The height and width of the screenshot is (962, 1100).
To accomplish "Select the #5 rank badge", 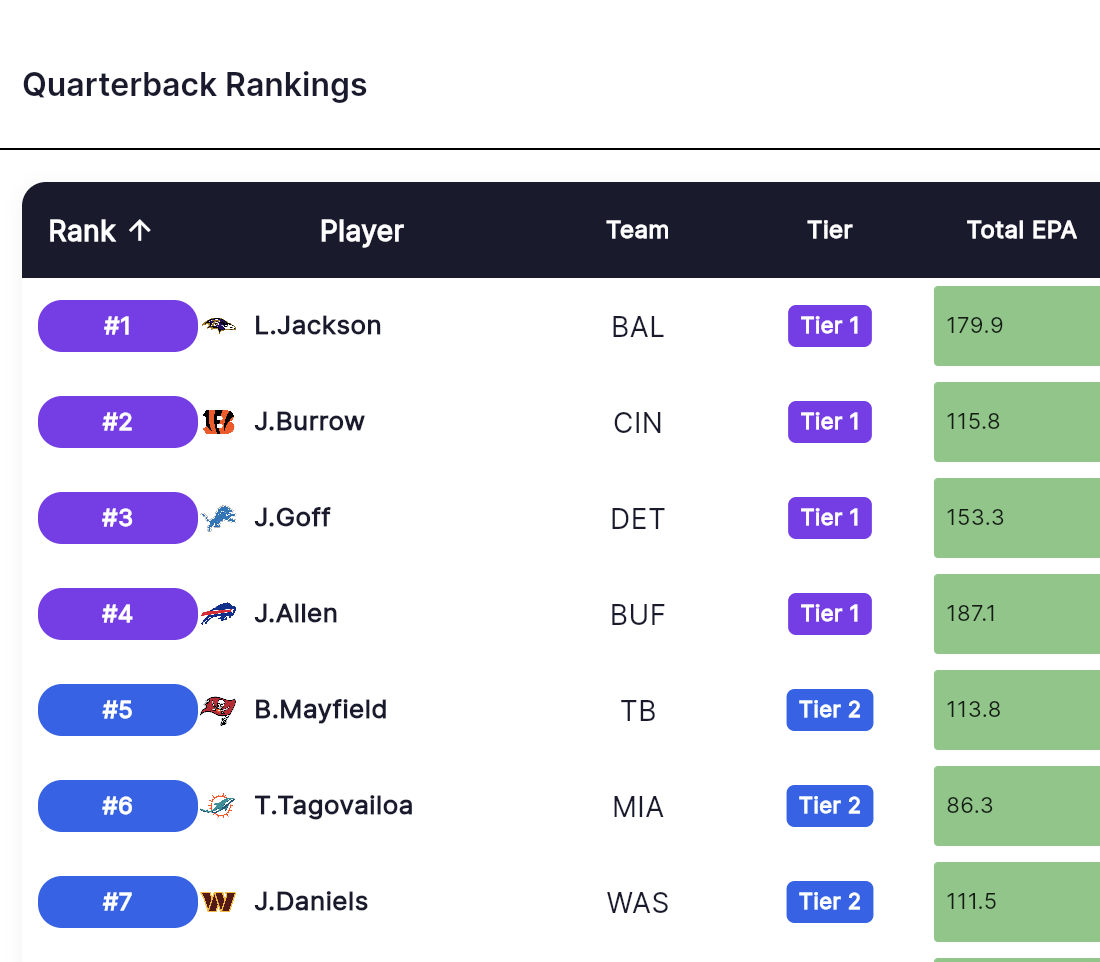I will click(x=118, y=710).
